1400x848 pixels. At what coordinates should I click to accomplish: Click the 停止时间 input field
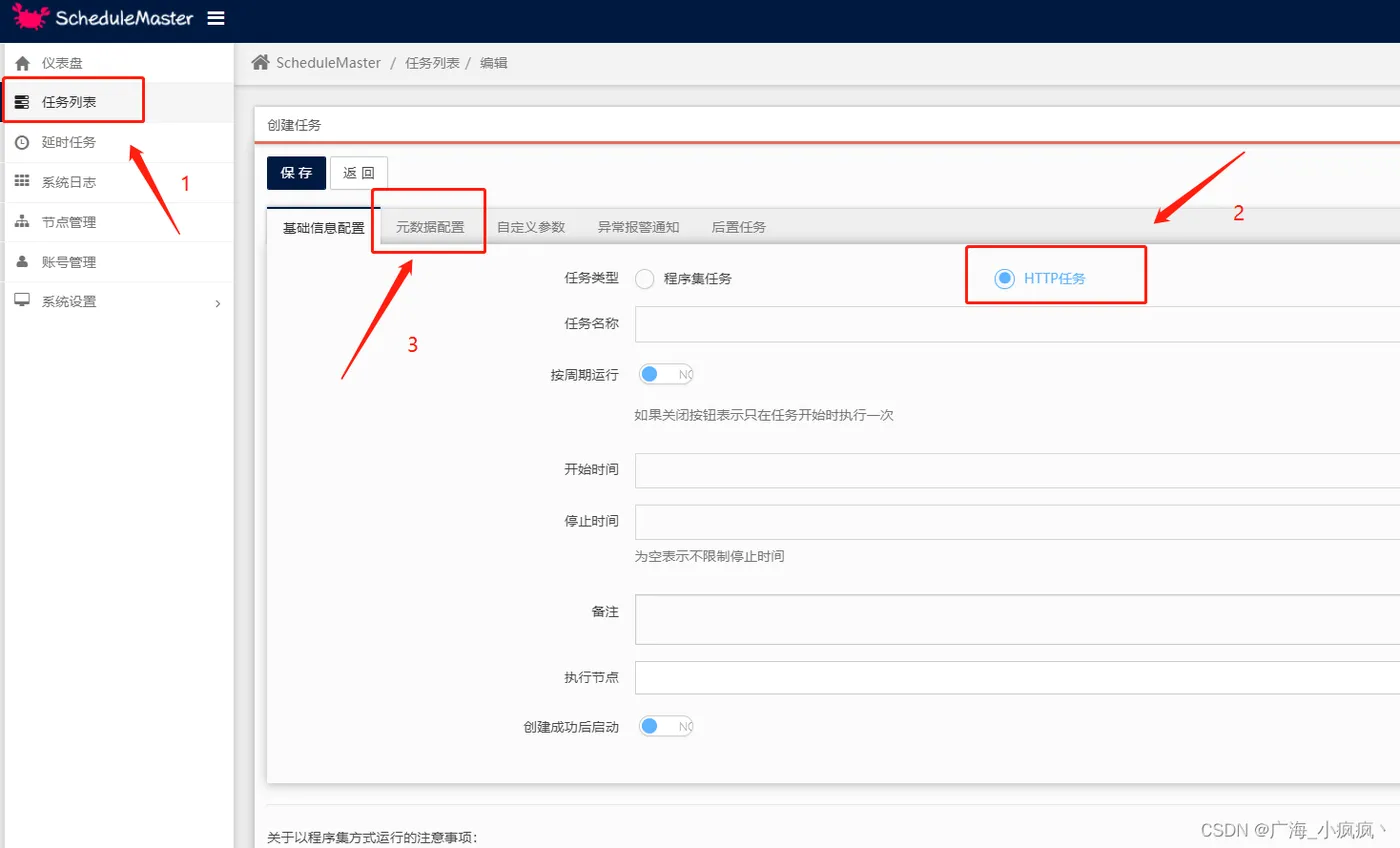(1017, 522)
